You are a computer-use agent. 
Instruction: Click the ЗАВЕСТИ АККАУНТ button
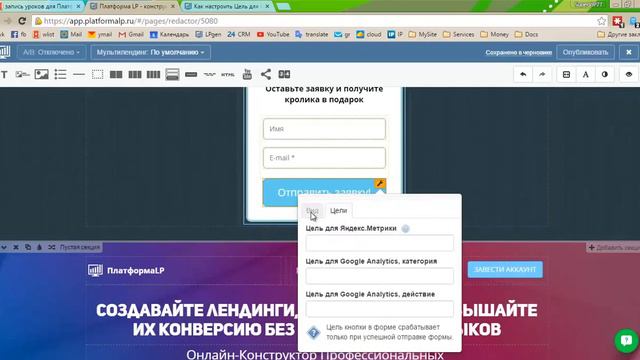[x=505, y=269]
